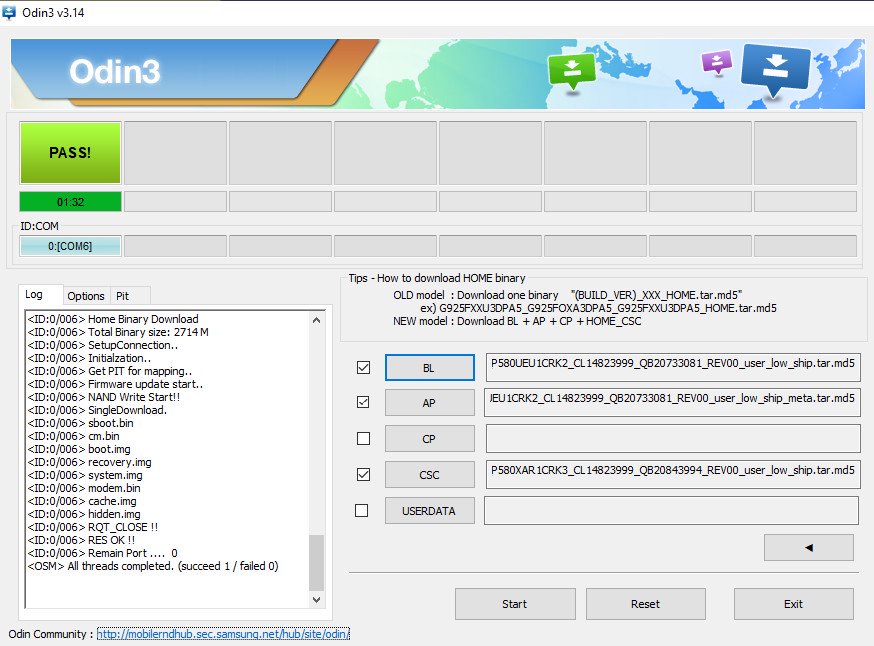Click the Odin3 app icon in title bar

[x=11, y=12]
